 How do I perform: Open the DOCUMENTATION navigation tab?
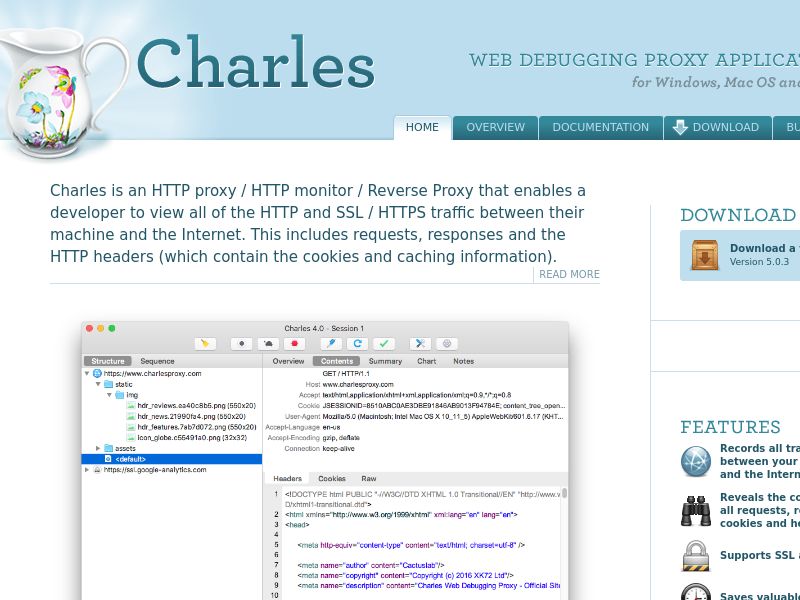[x=600, y=128]
